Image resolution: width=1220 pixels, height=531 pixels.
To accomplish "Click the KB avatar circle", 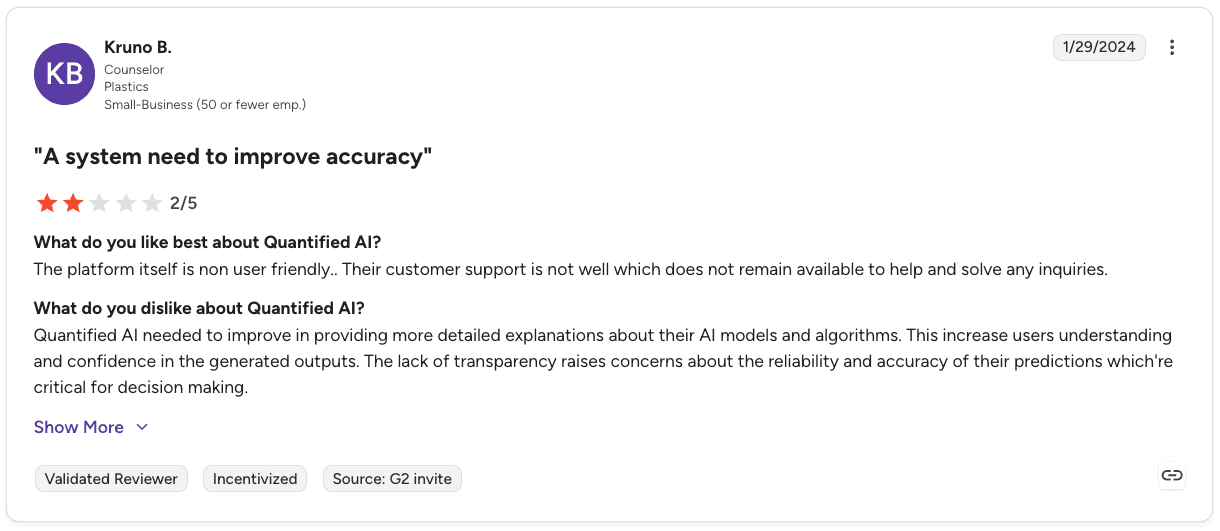I will [64, 74].
